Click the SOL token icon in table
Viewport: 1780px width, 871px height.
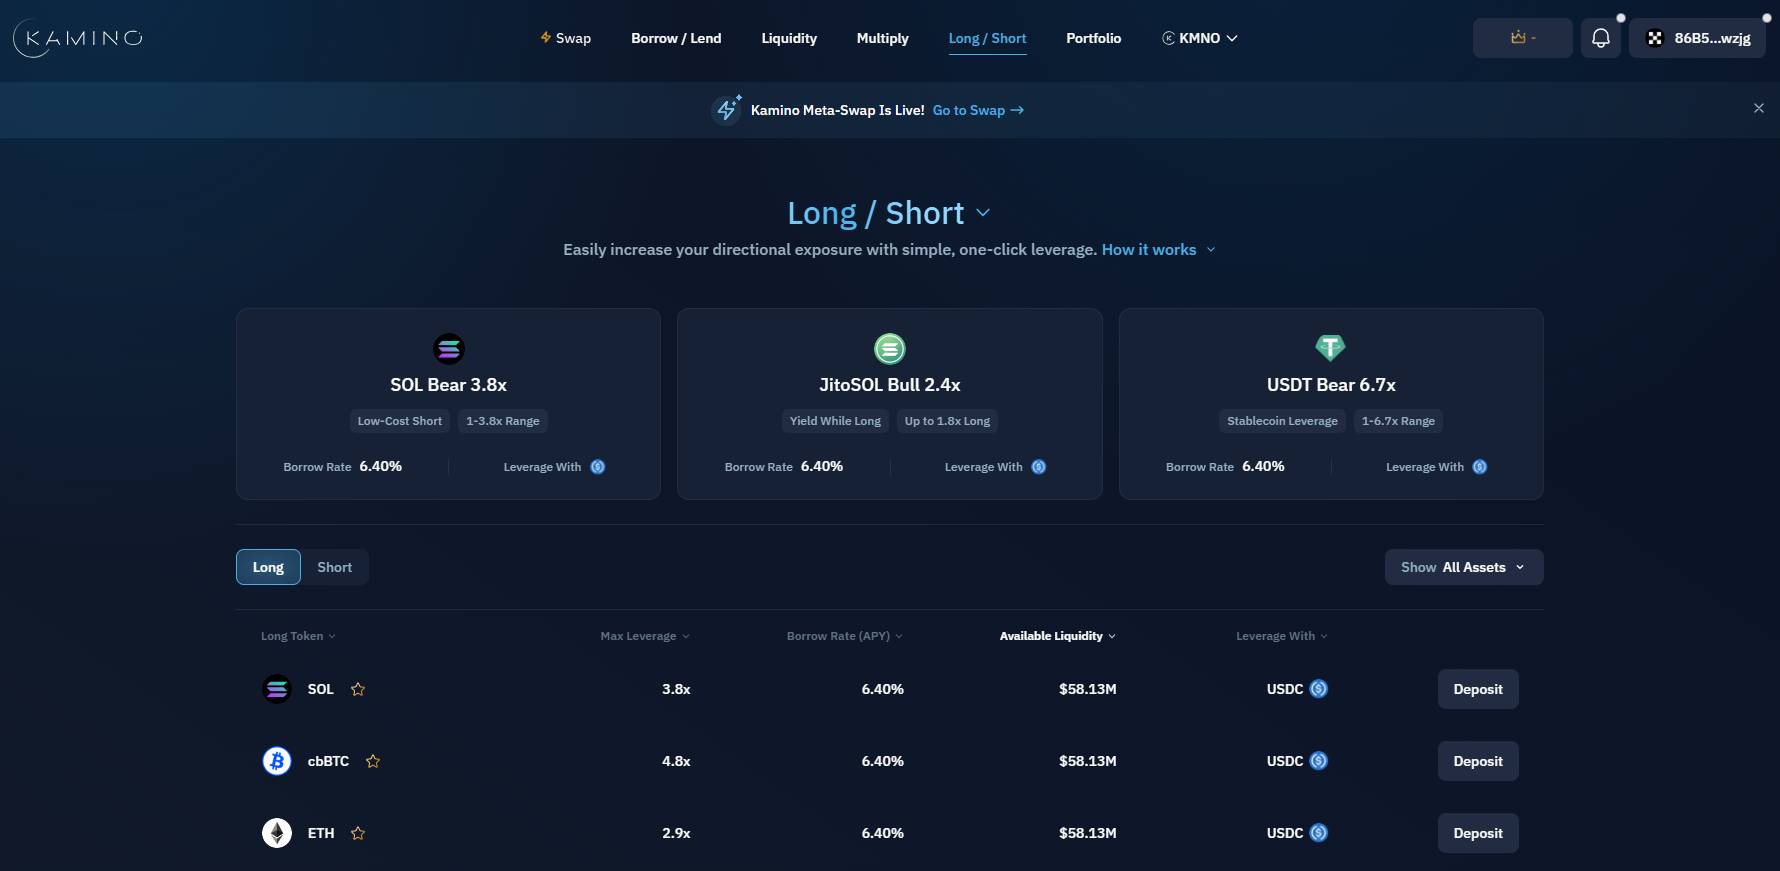(x=277, y=689)
